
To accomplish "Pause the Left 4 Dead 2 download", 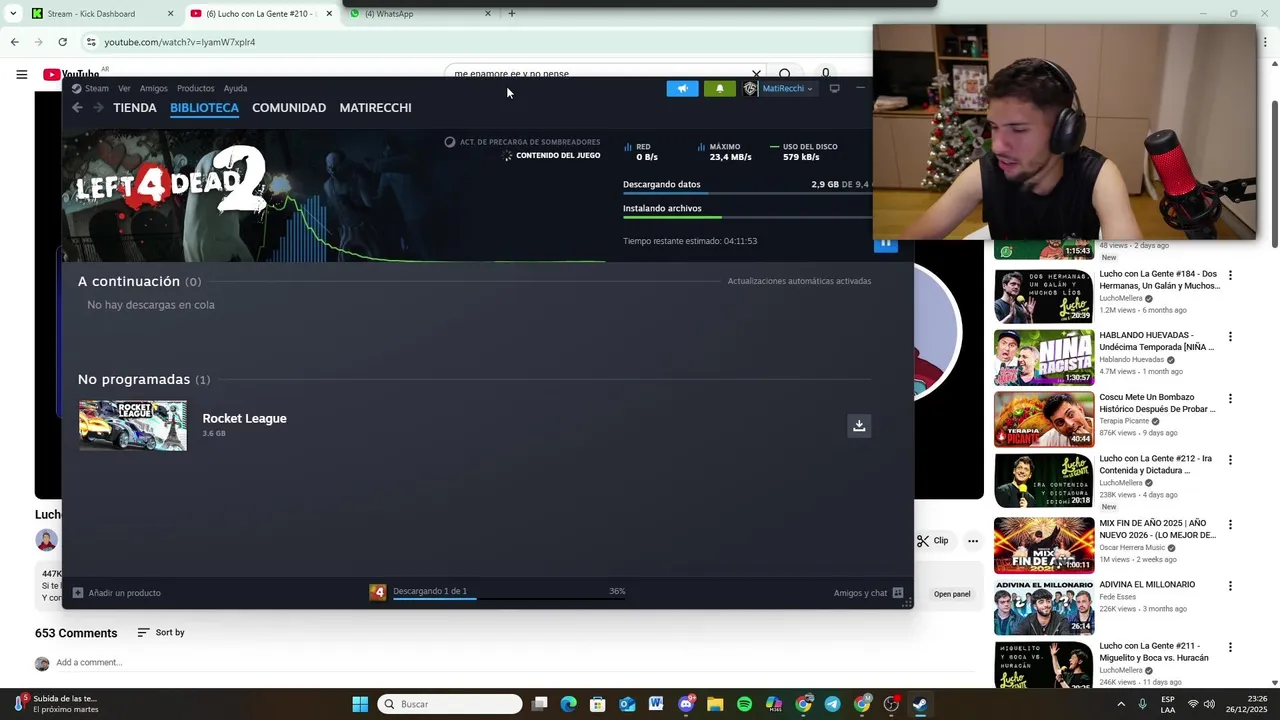I will coord(885,243).
